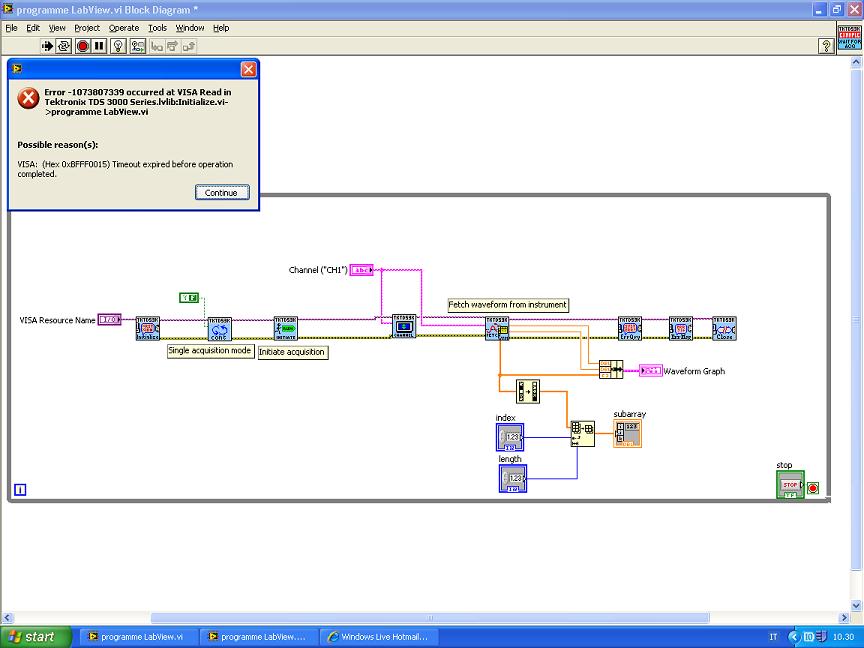The image size is (864, 648).
Task: Click the Step Into toolbar icon
Action: click(157, 47)
